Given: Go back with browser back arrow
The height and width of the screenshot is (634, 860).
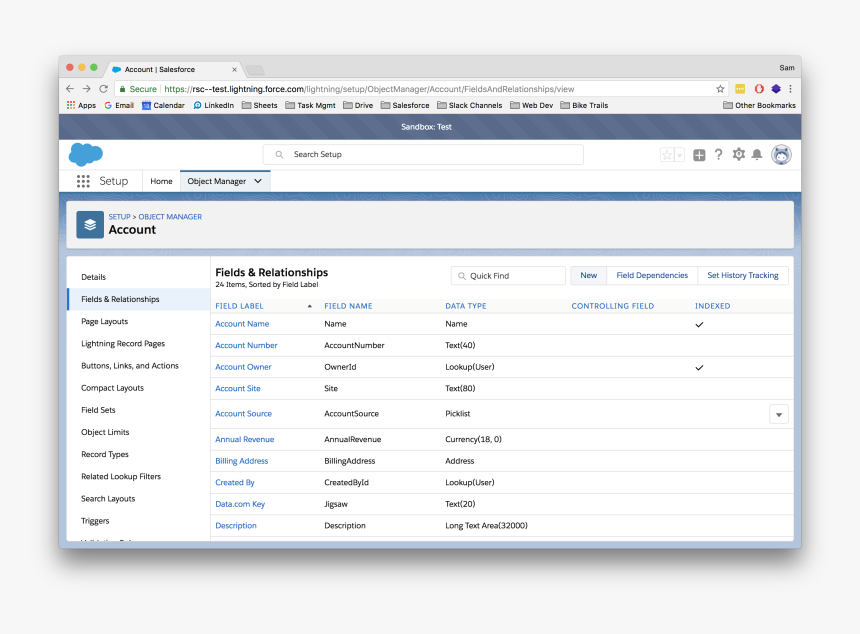Looking at the screenshot, I should tap(70, 89).
